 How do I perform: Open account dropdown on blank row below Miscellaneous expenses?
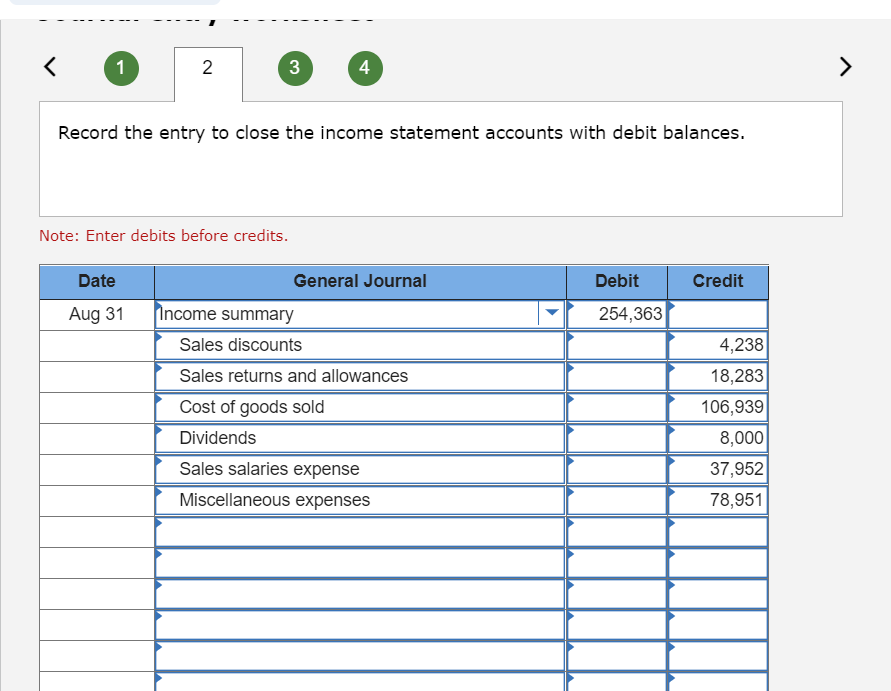click(158, 525)
